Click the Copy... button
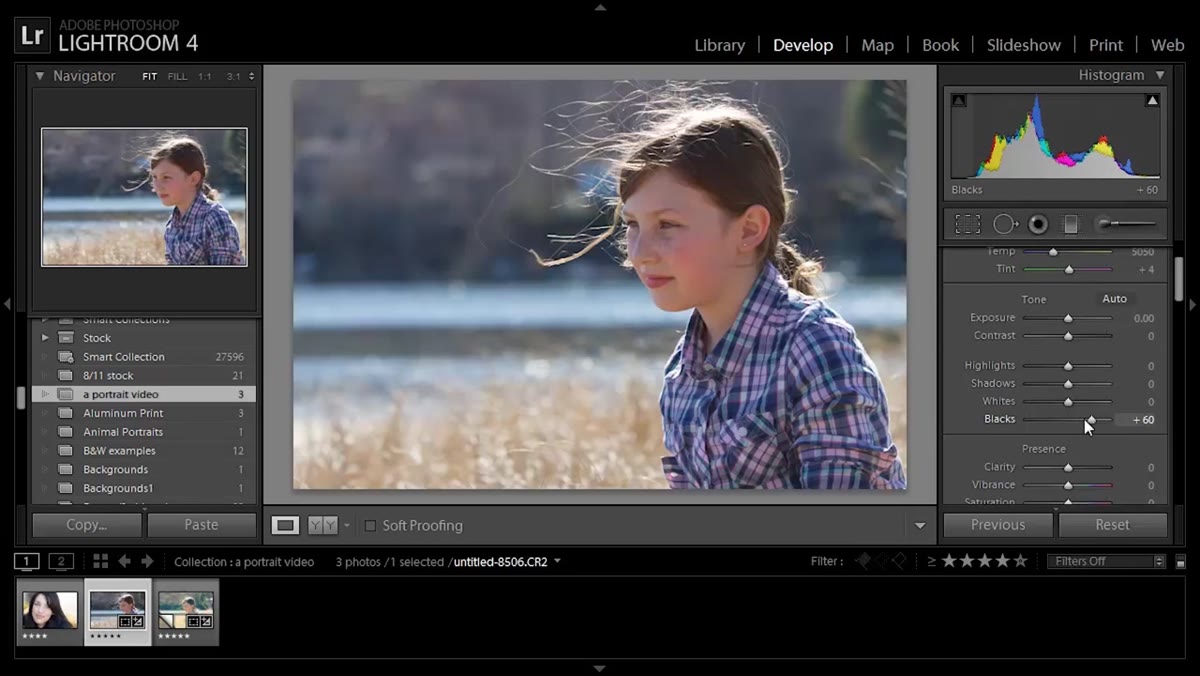This screenshot has width=1200, height=676. coord(87,525)
